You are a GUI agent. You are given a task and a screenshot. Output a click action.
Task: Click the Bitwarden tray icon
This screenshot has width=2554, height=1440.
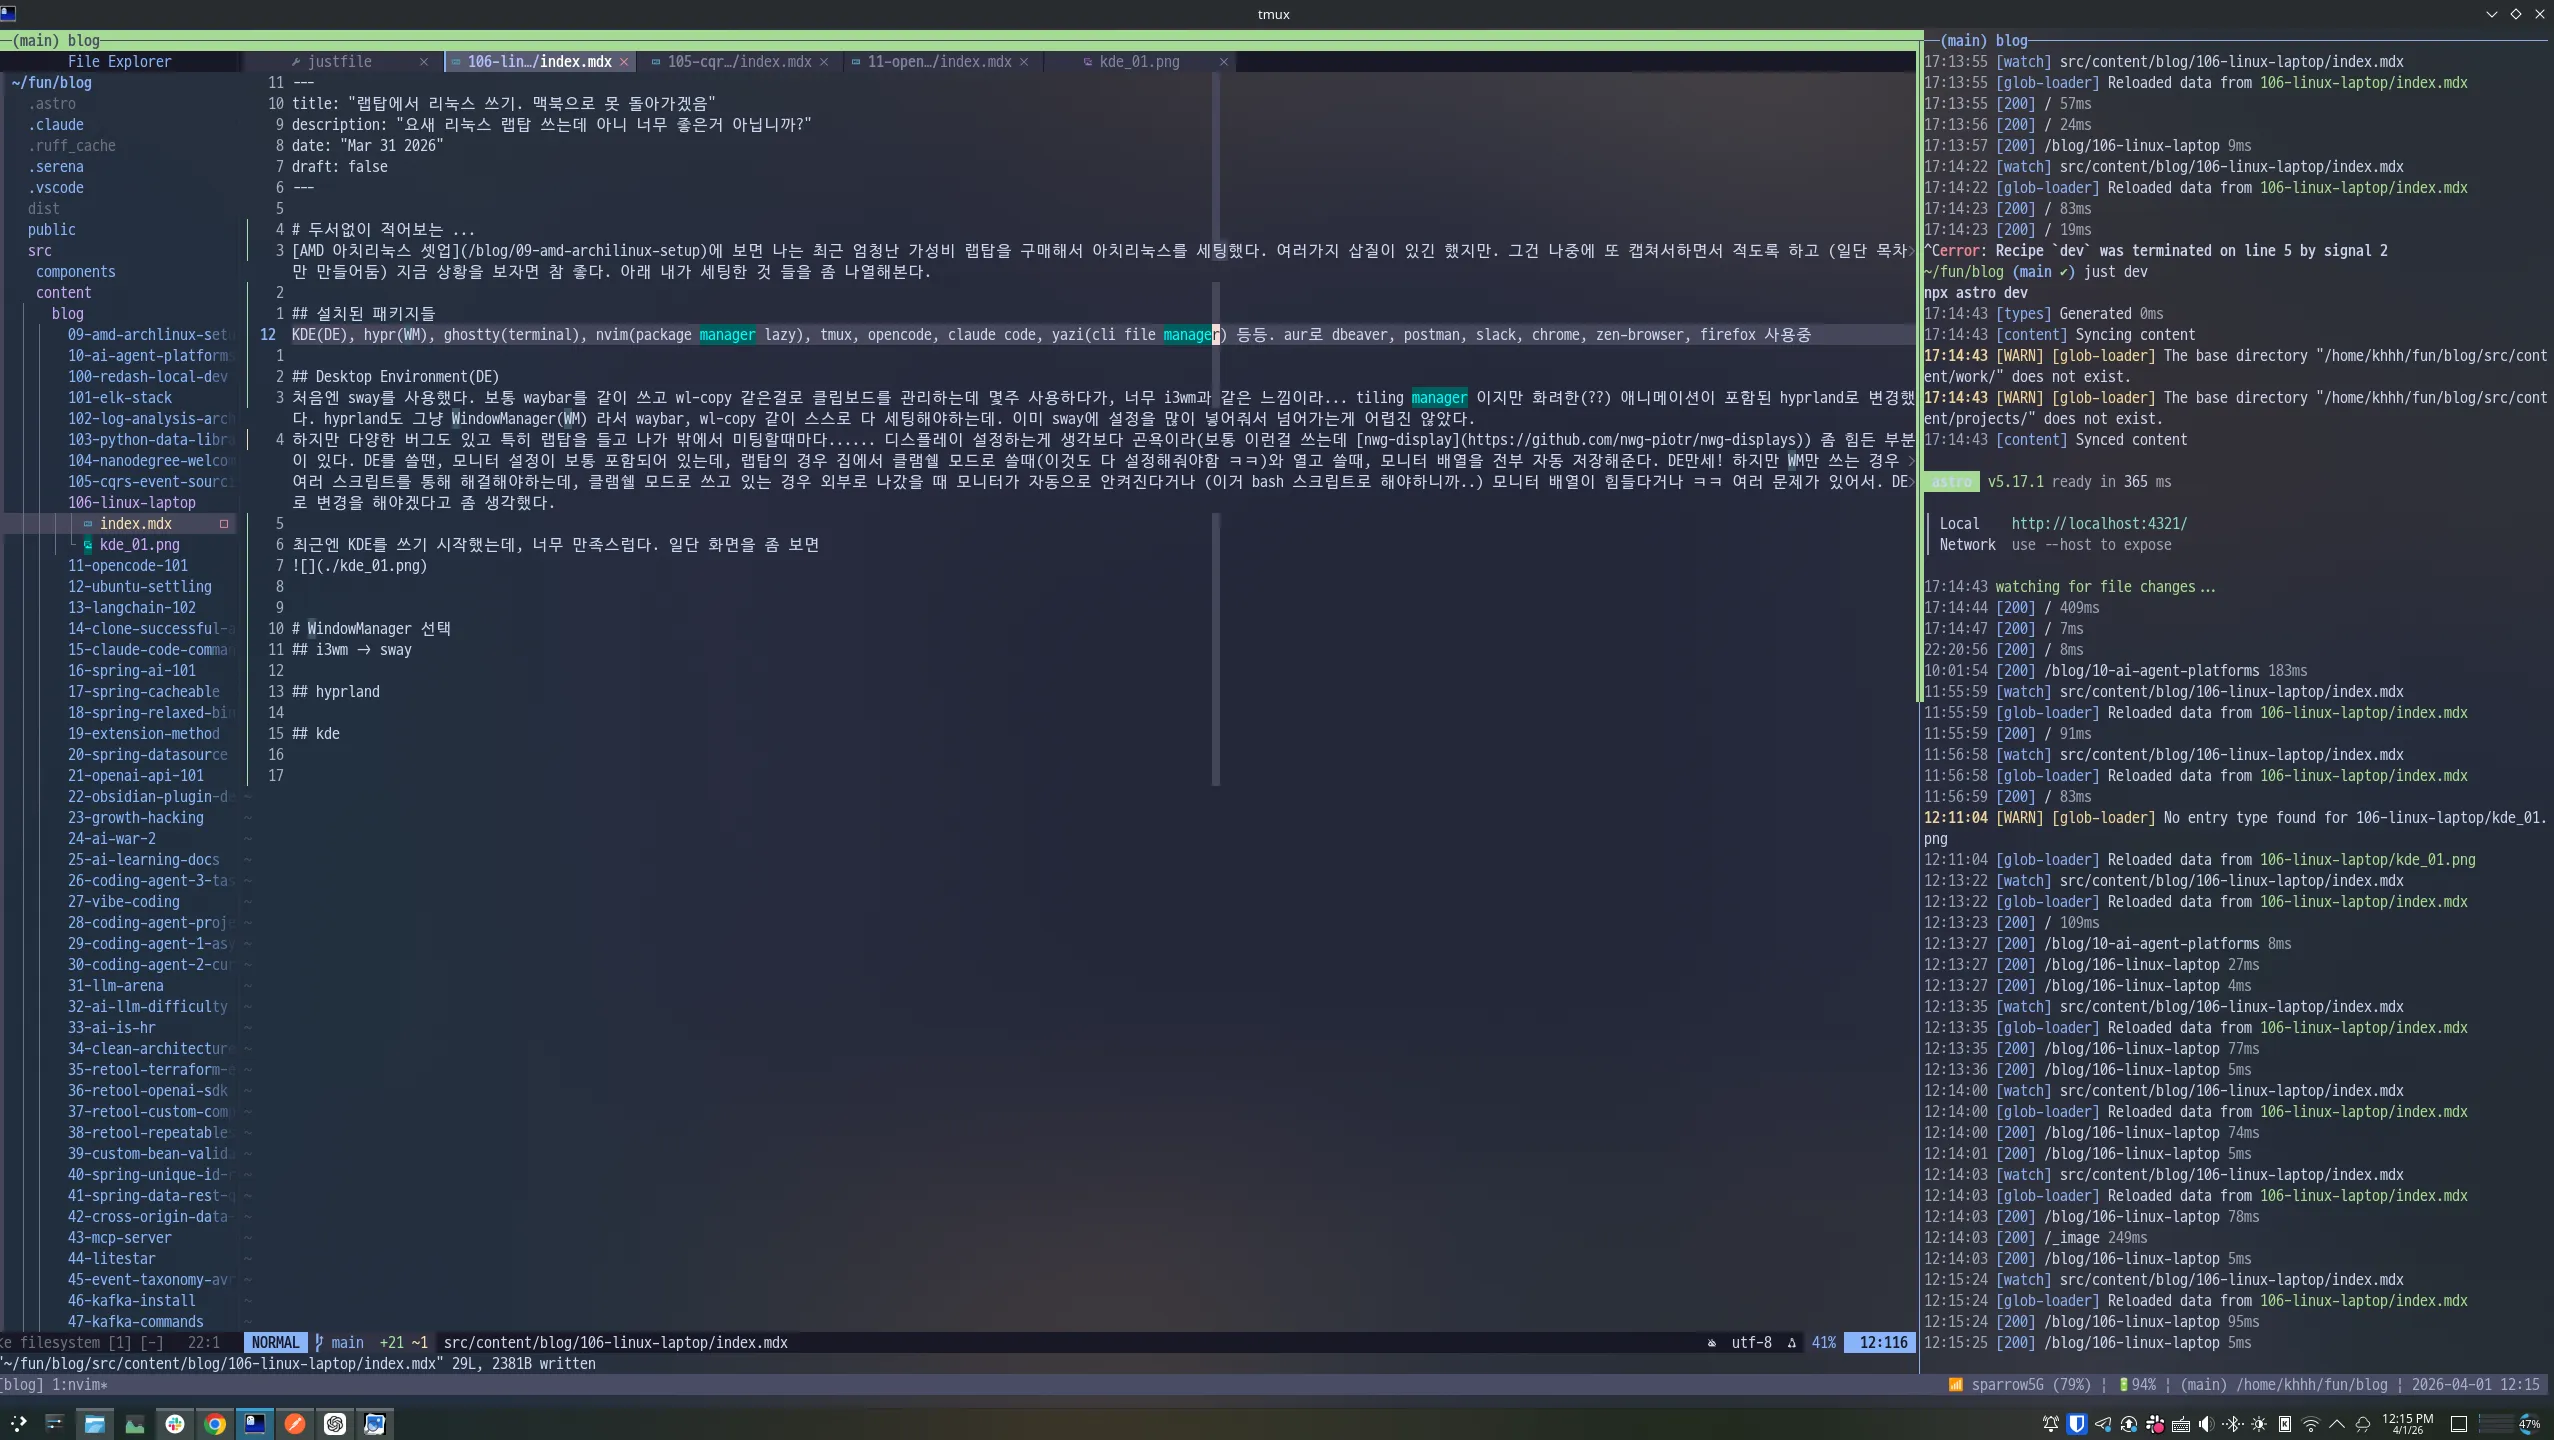2077,1424
